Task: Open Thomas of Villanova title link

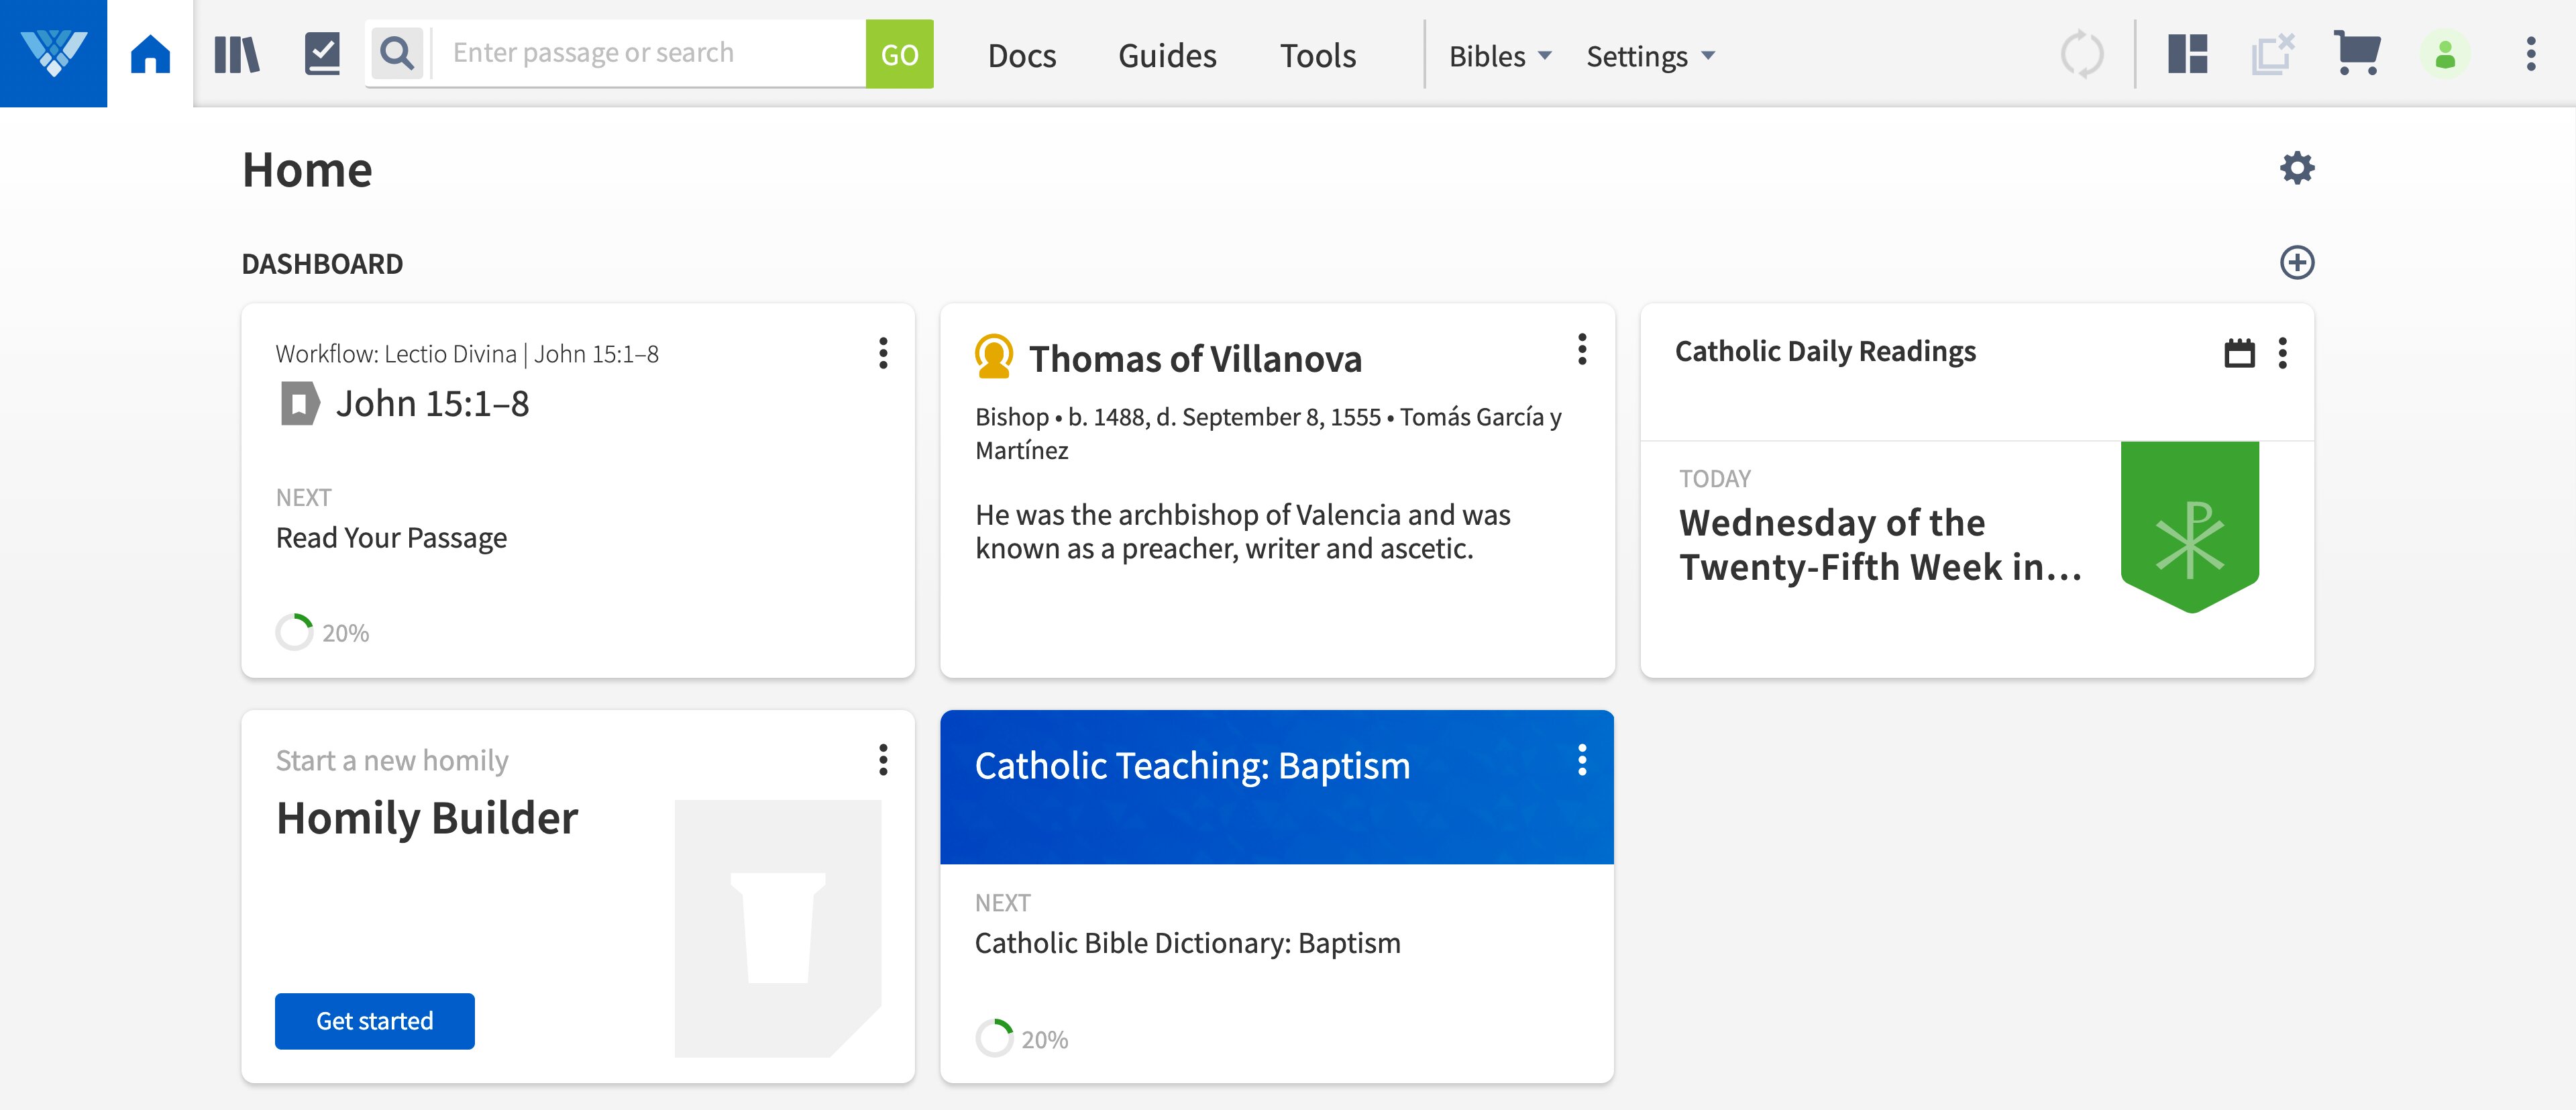Action: 1195,359
